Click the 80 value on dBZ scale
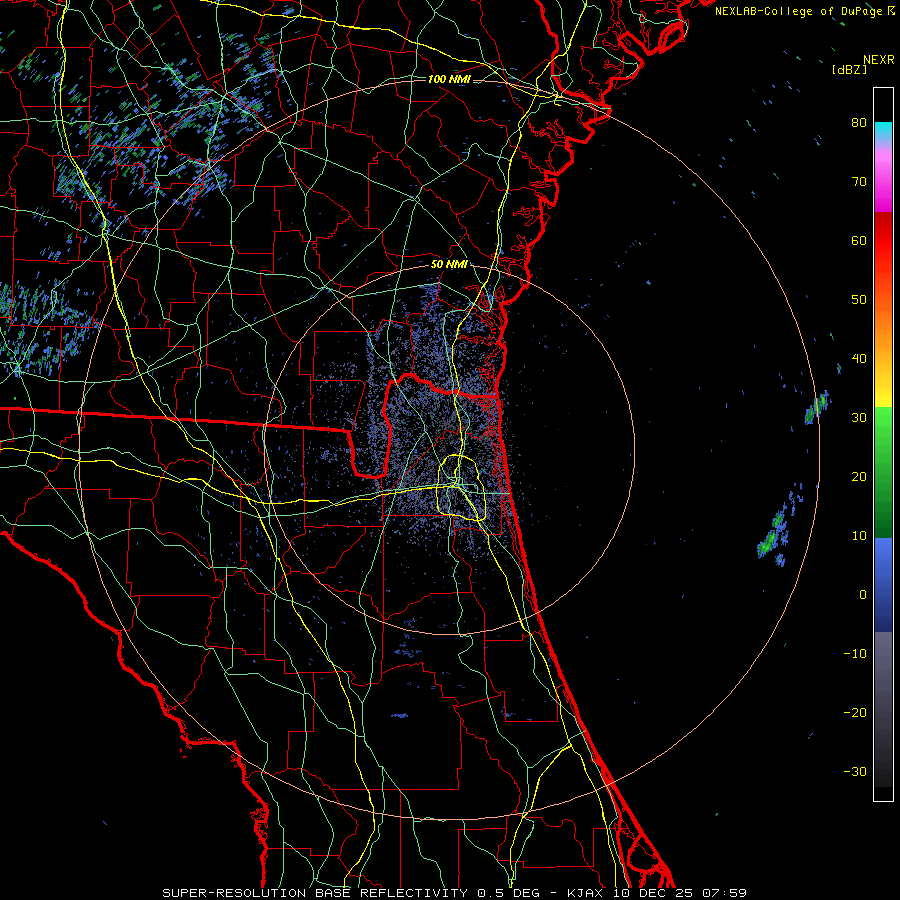Screen dimensions: 900x900 tap(859, 122)
